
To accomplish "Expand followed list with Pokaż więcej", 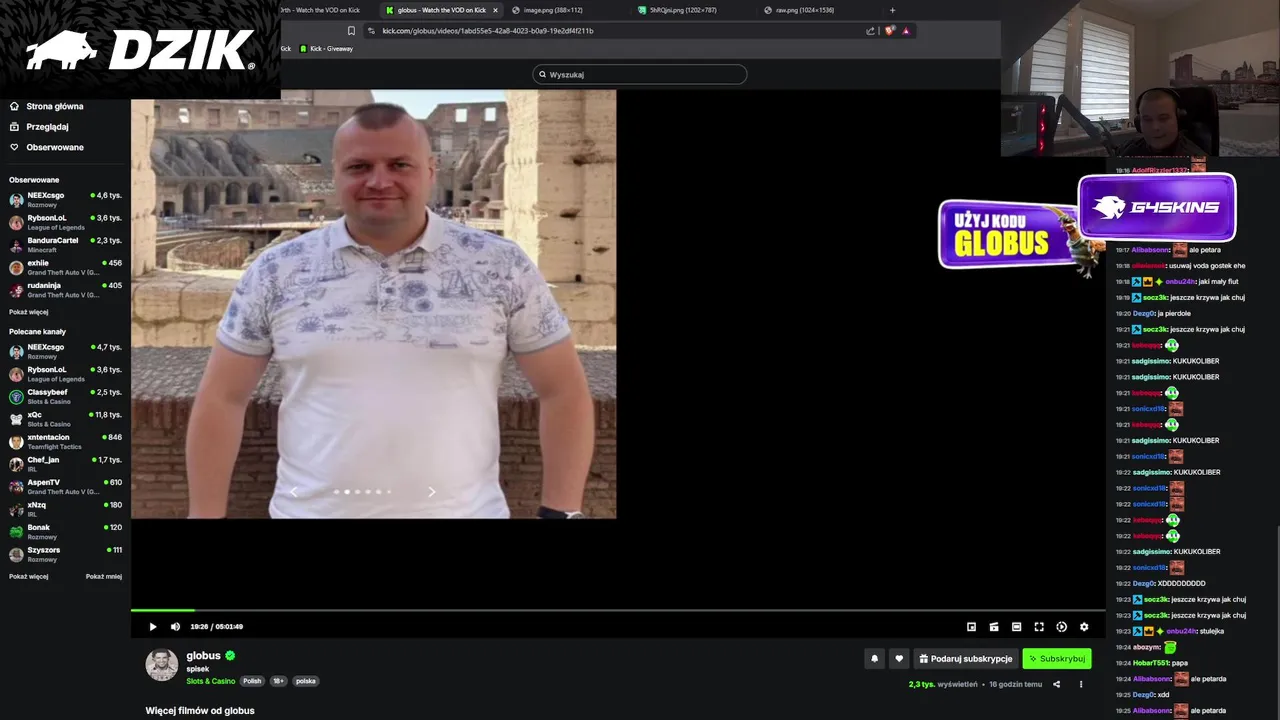I will [29, 312].
